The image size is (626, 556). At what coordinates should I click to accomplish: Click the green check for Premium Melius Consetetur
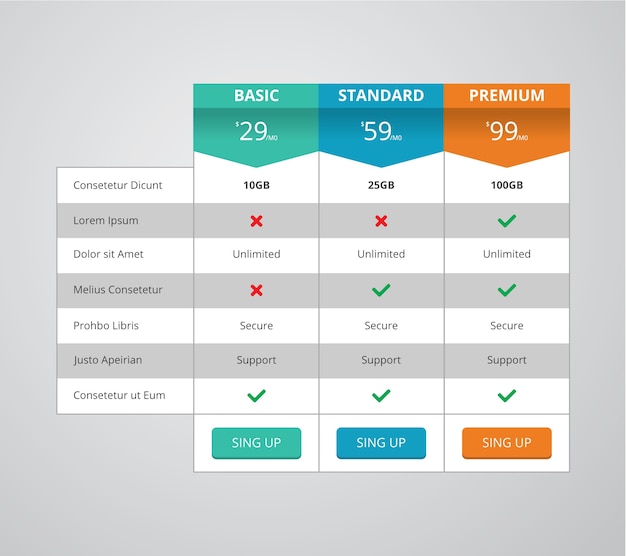click(507, 290)
